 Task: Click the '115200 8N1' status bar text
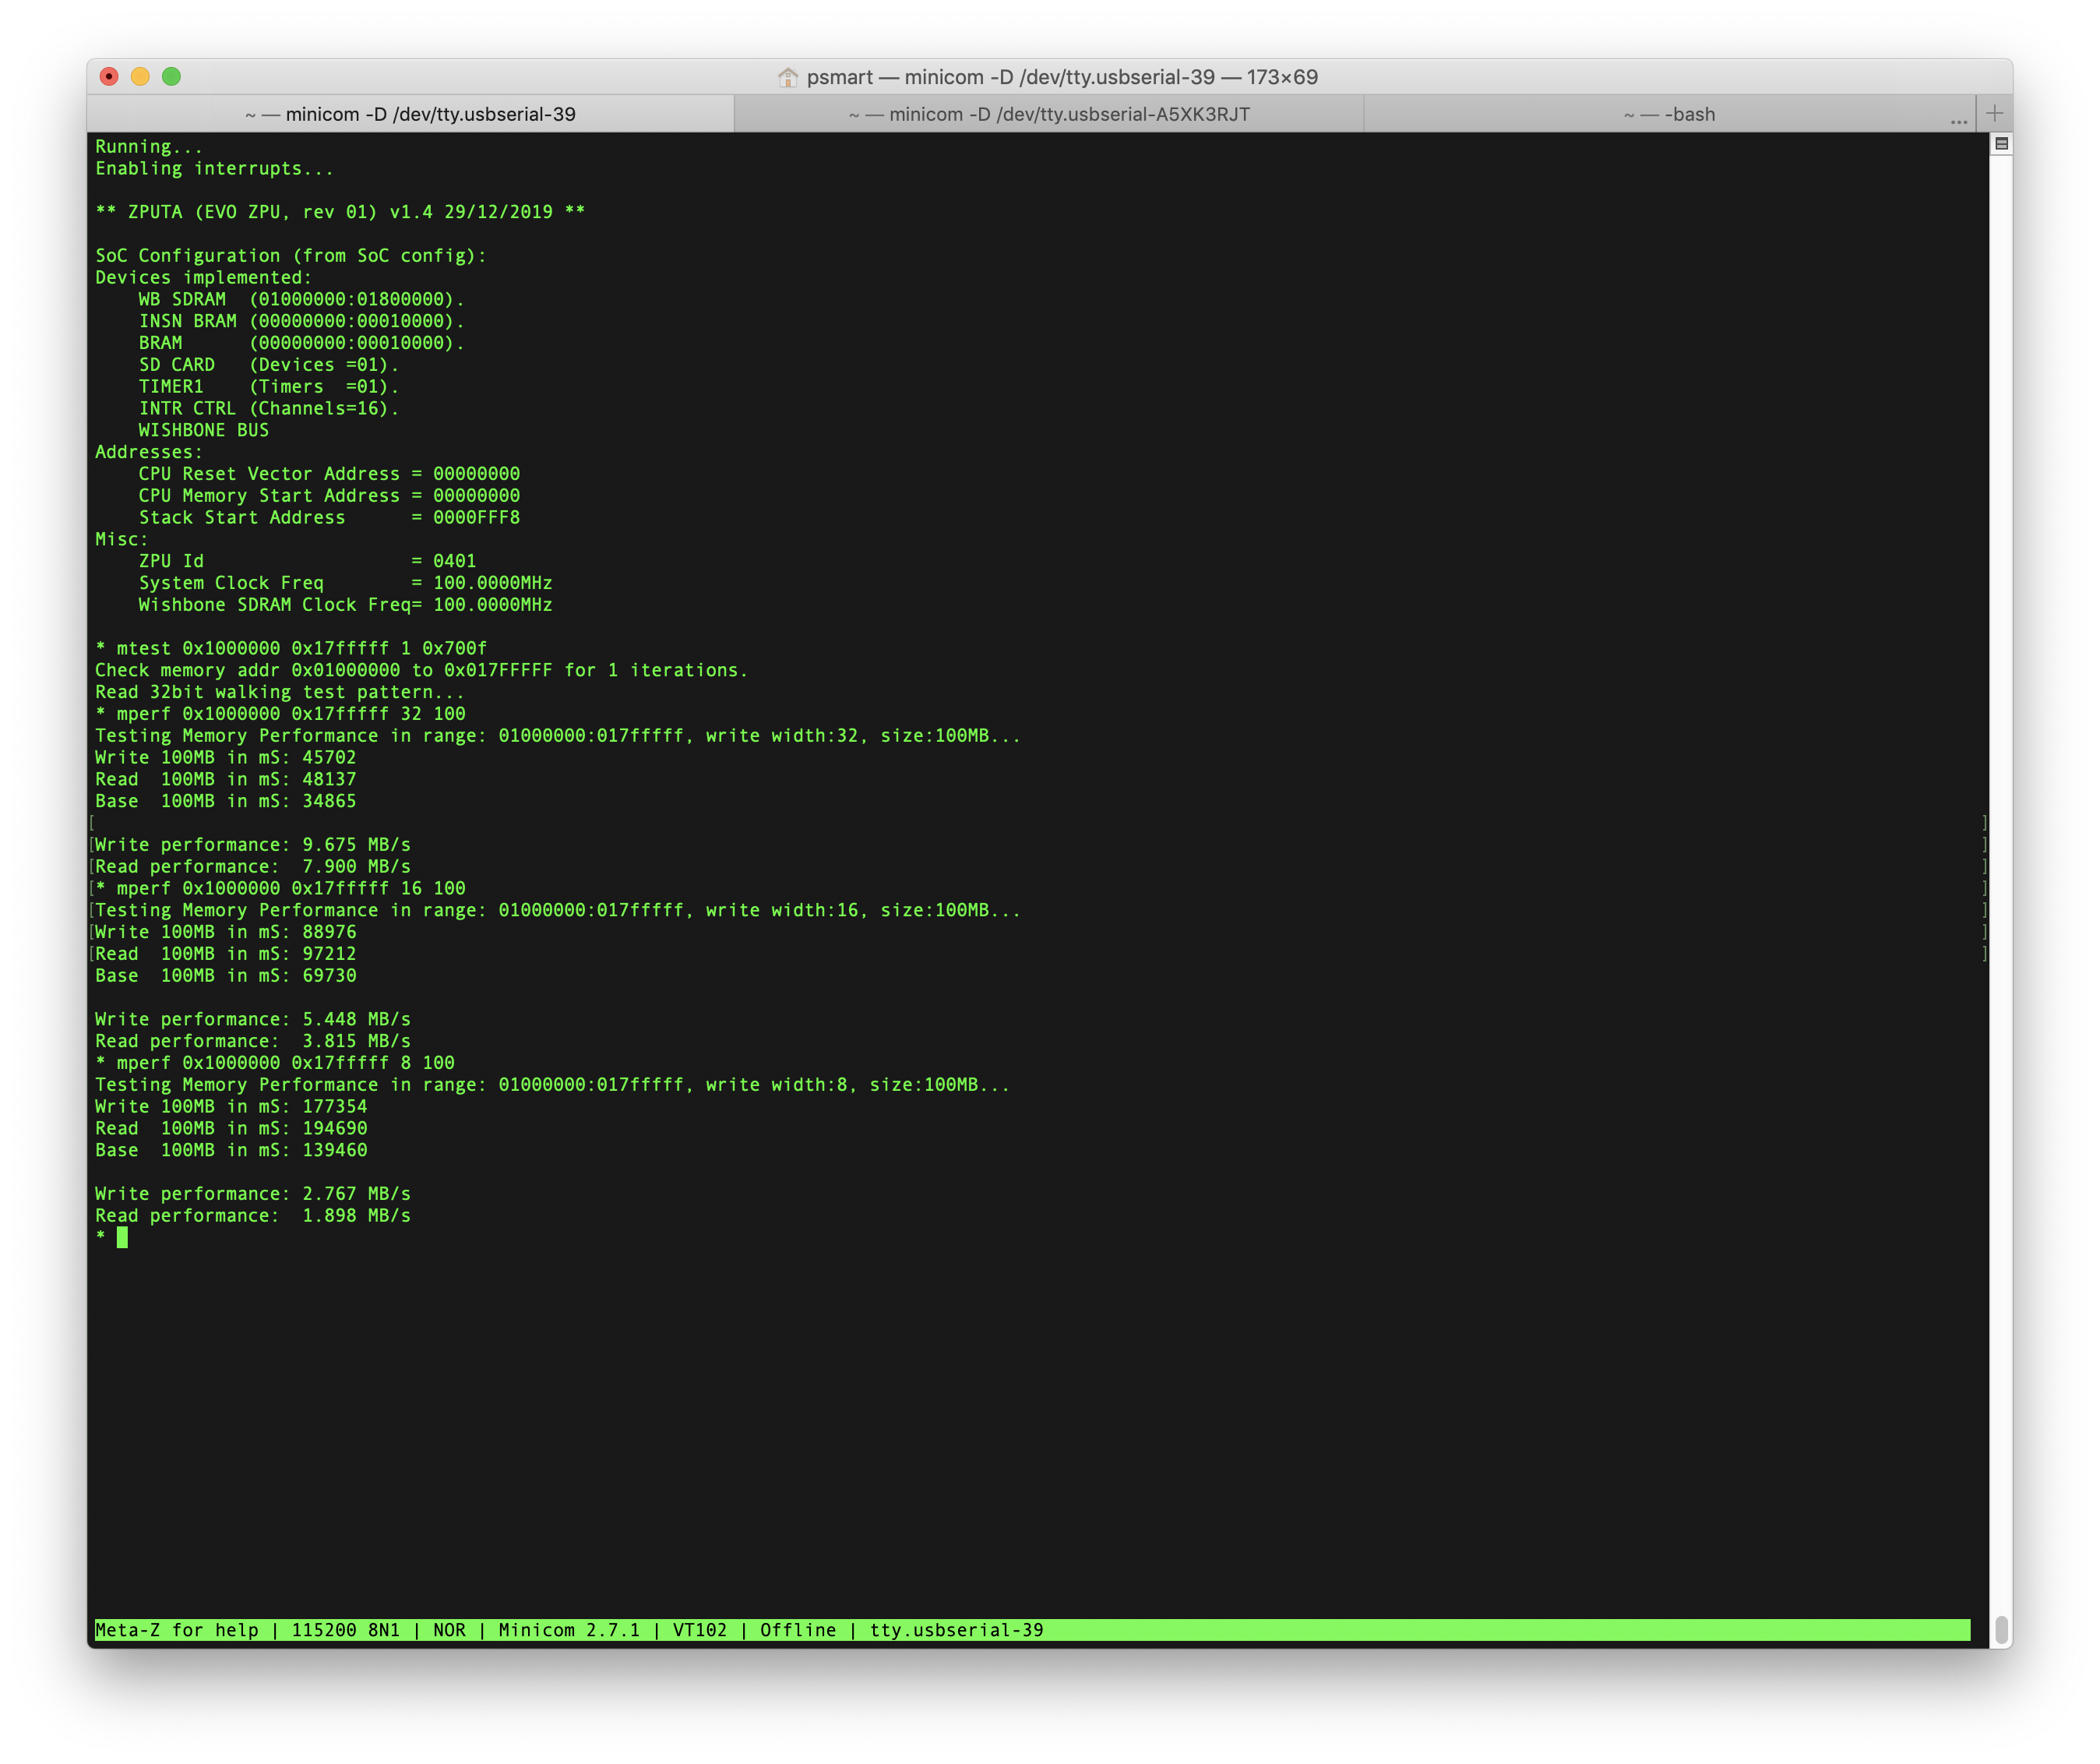[345, 1630]
